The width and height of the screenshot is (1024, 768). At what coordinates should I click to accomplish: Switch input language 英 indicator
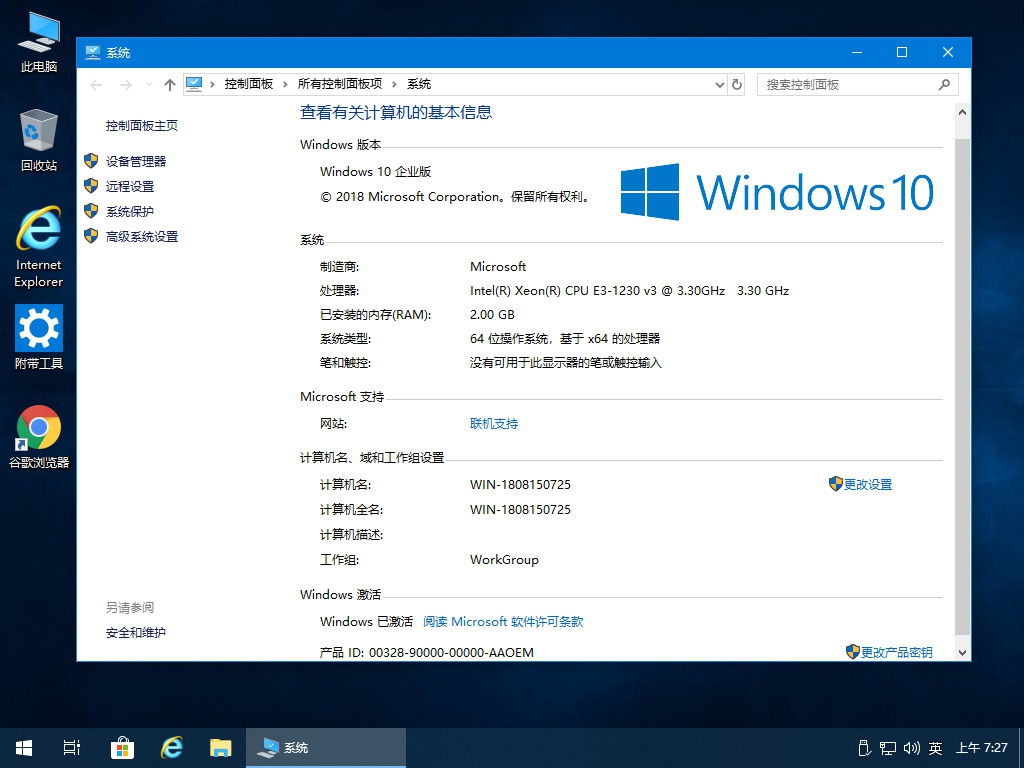tap(935, 748)
